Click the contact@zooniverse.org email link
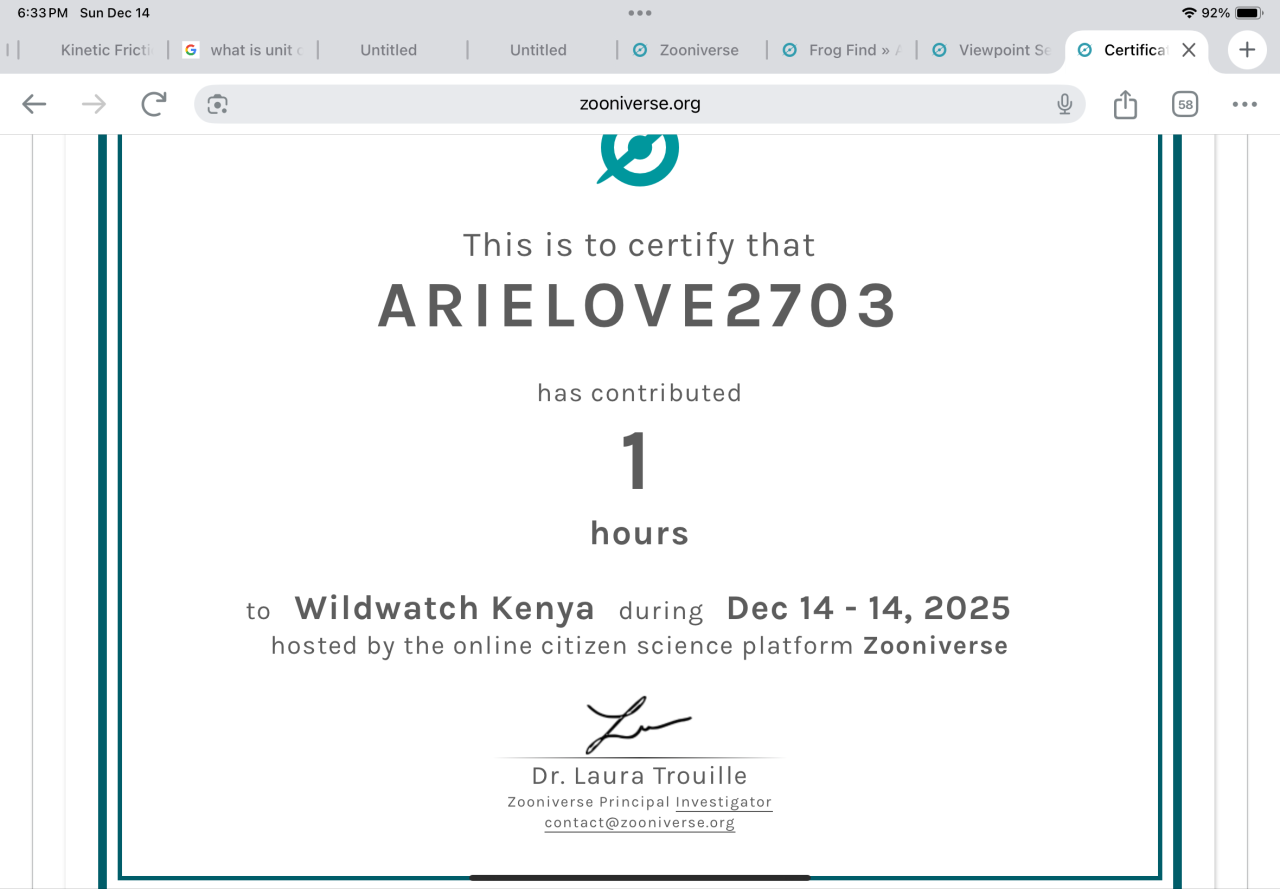 [640, 823]
